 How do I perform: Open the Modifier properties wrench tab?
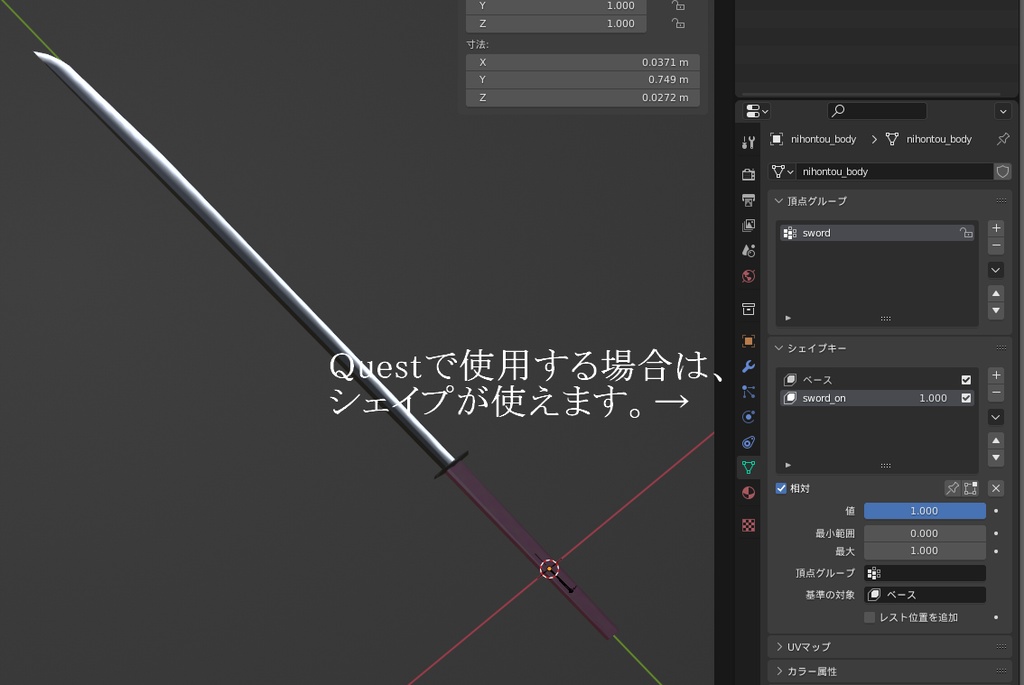747,367
